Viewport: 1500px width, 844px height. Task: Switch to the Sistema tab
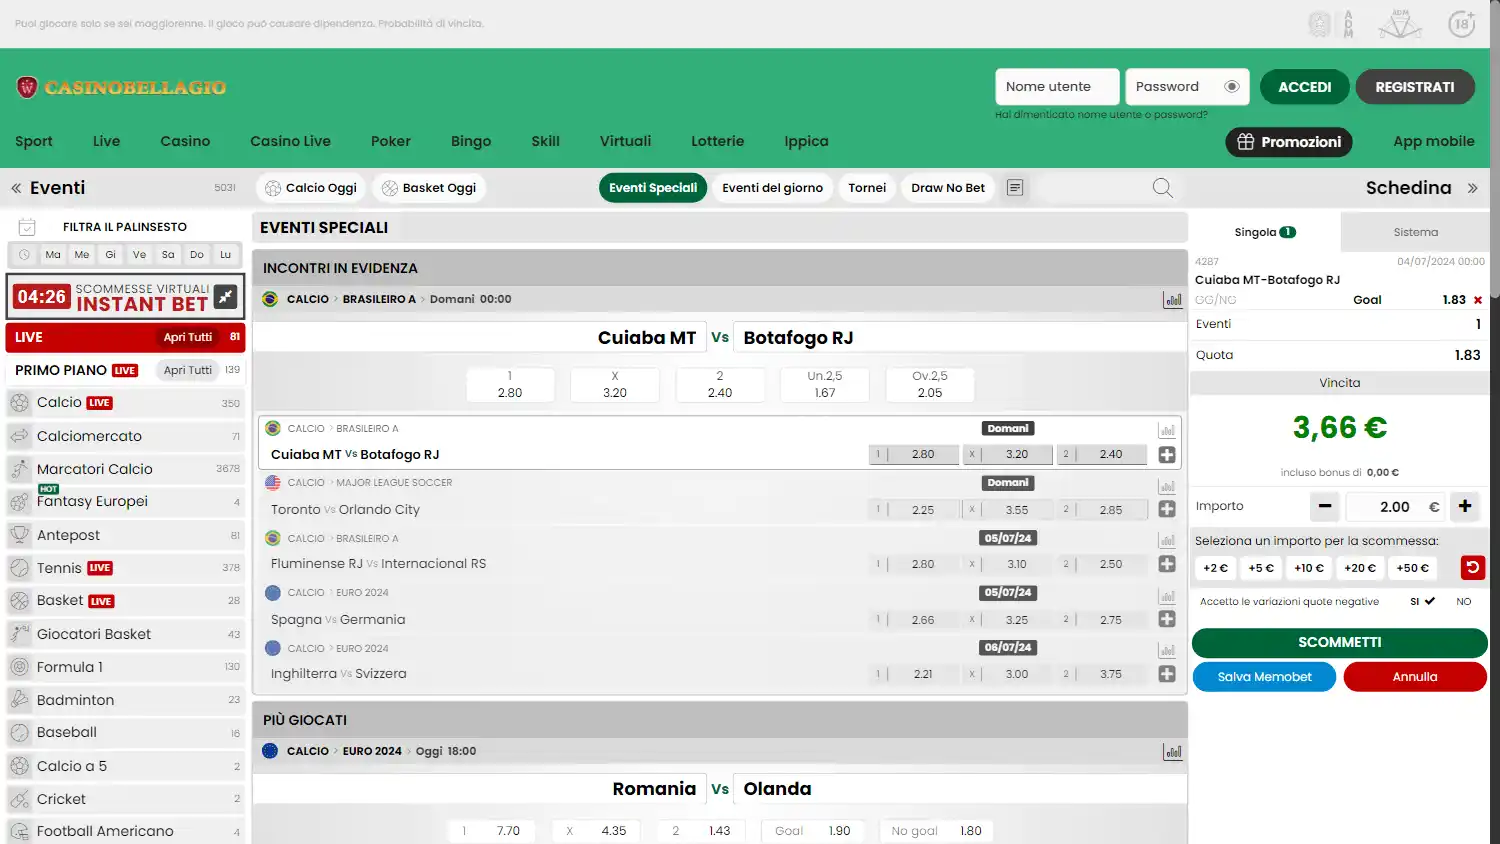(1415, 232)
